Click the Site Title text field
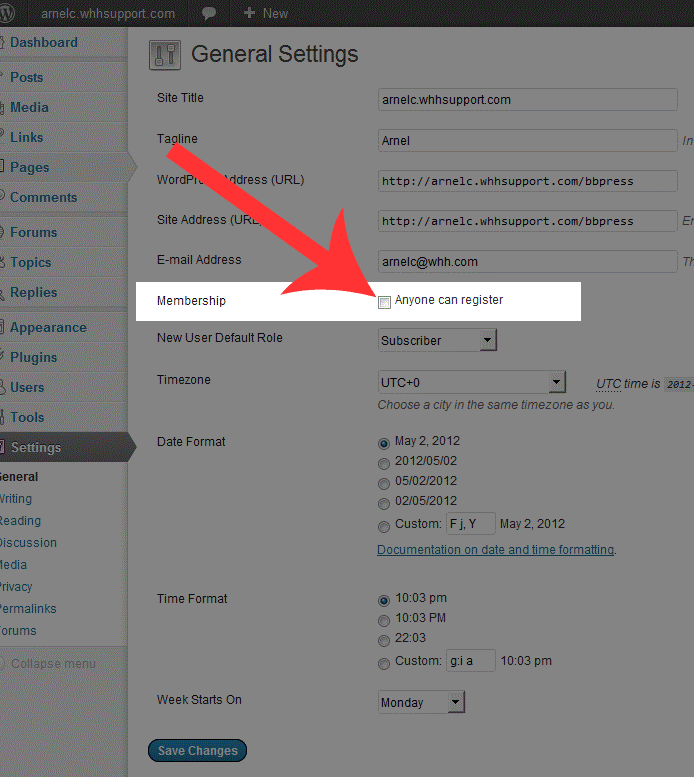The width and height of the screenshot is (694, 777). point(527,100)
